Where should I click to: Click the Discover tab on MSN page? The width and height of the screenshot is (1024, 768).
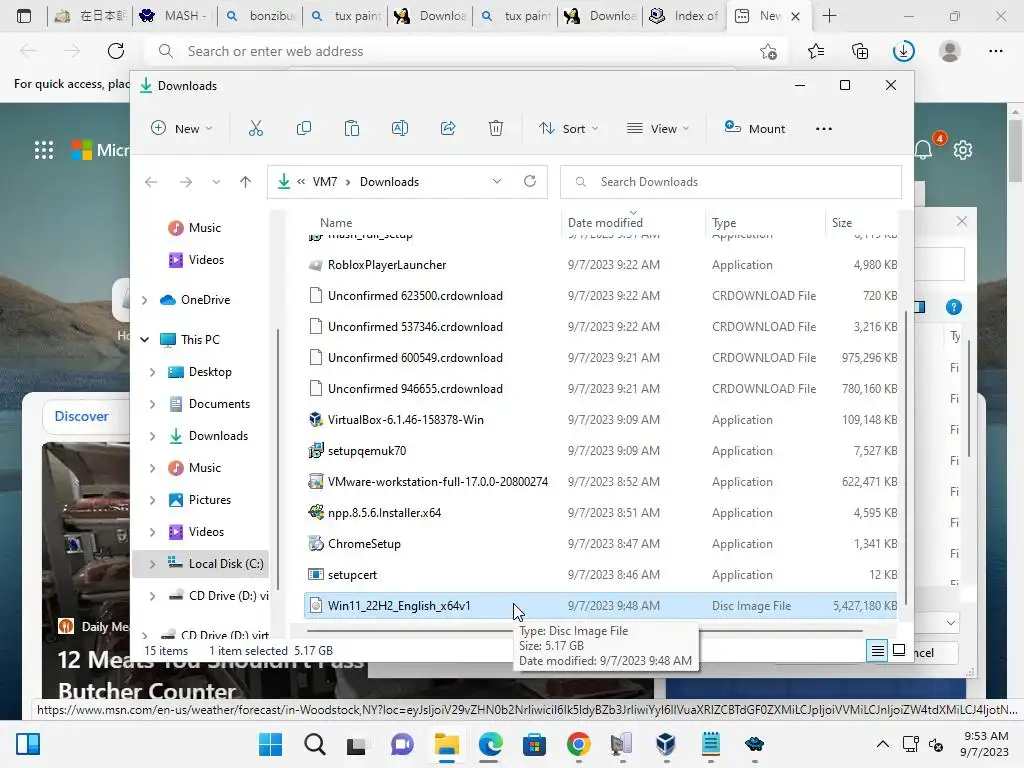point(82,416)
